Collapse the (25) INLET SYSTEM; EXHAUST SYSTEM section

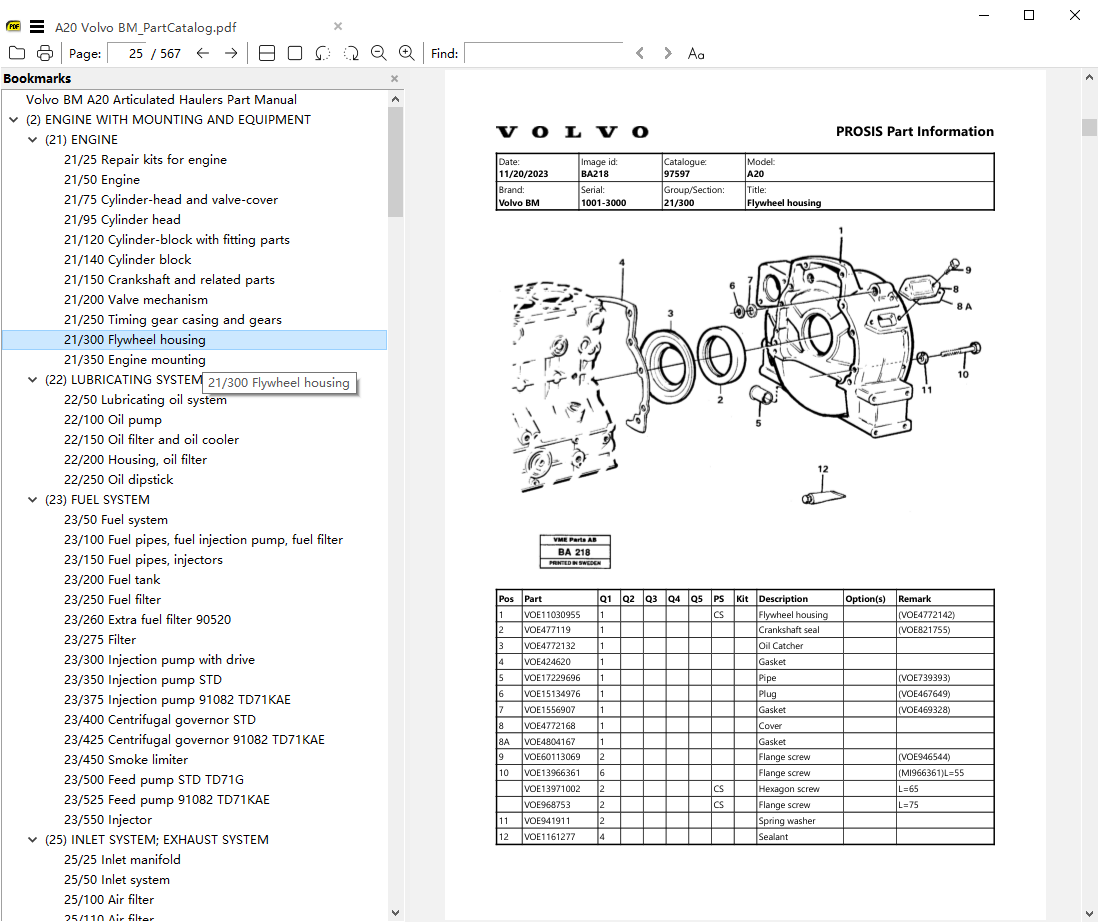(x=32, y=840)
